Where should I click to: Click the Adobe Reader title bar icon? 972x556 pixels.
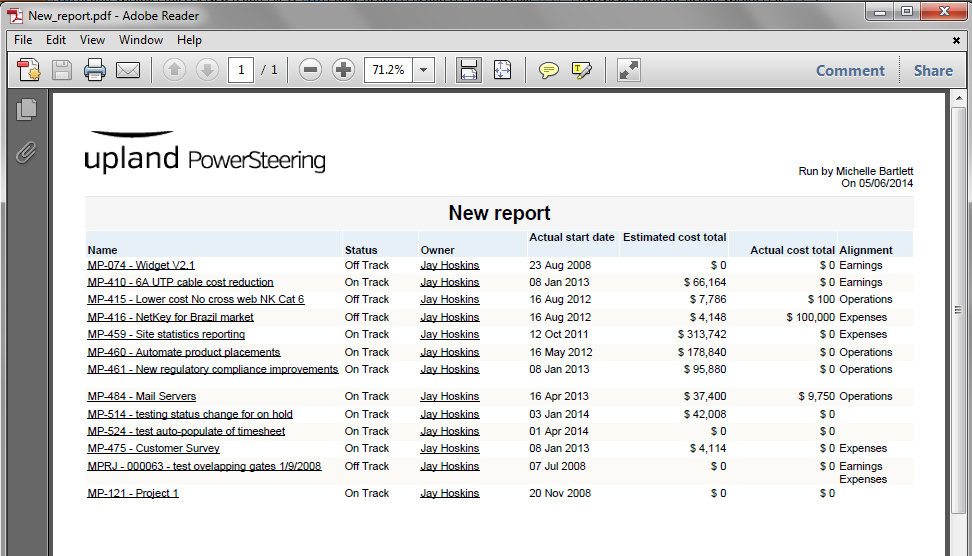point(15,15)
